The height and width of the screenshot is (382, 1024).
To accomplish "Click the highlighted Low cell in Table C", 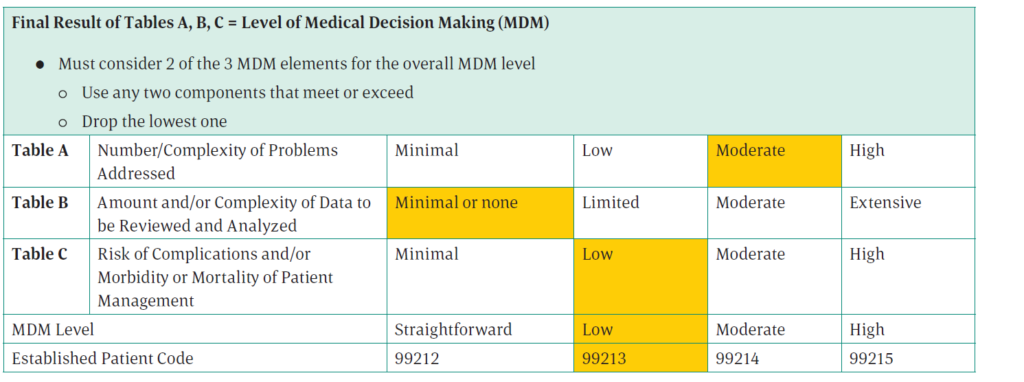I will pos(641,276).
